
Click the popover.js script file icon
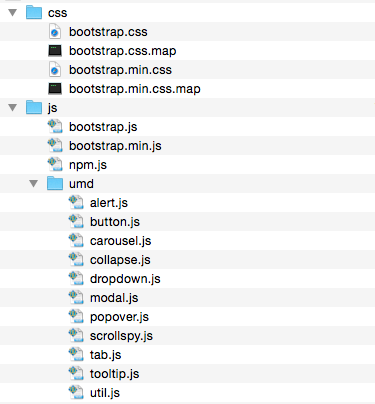[76, 316]
